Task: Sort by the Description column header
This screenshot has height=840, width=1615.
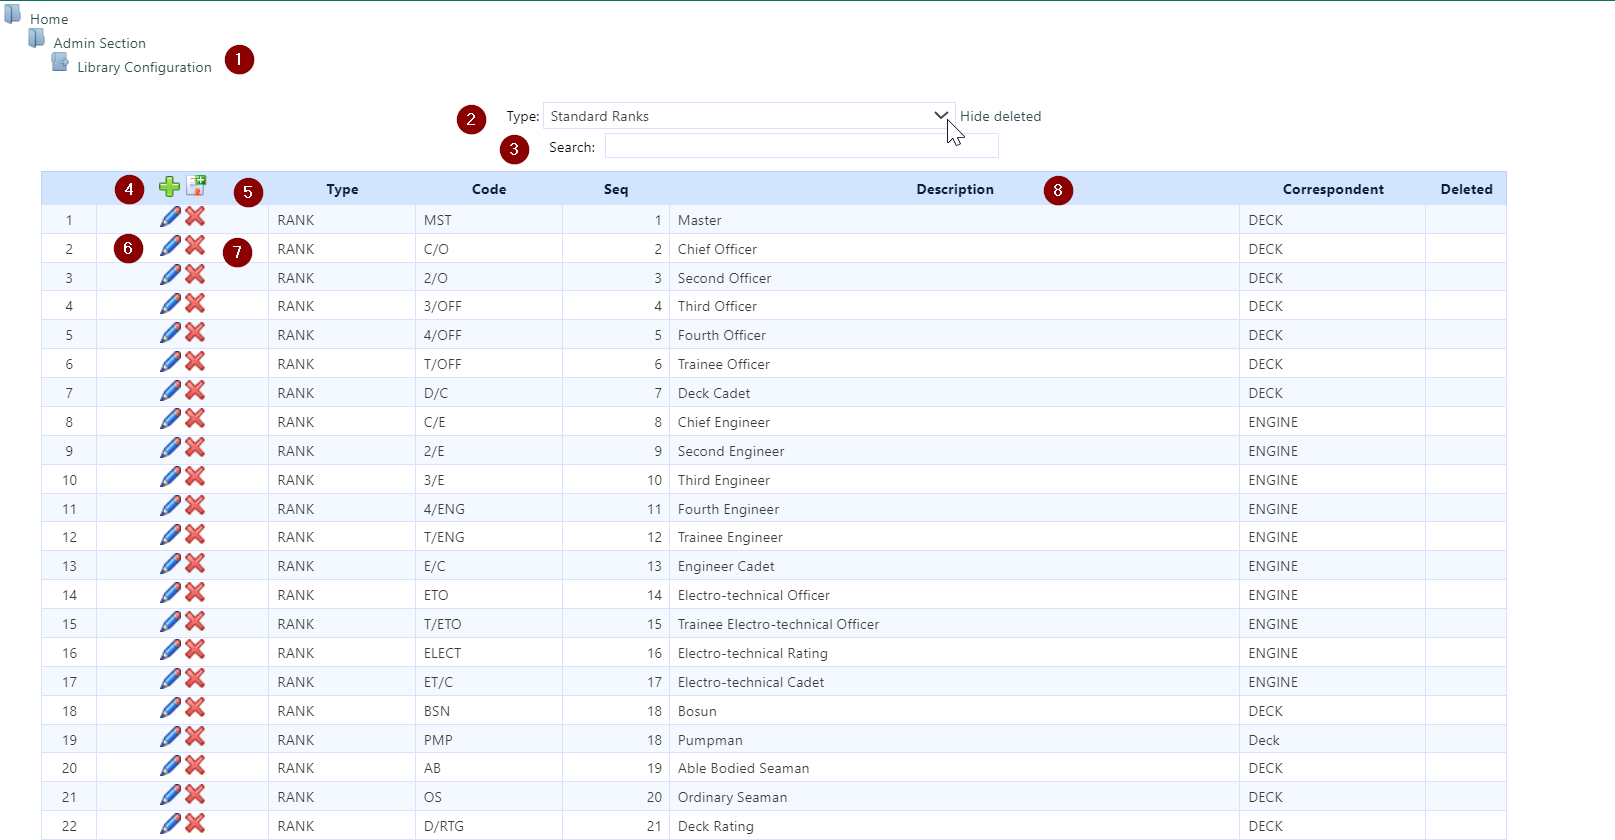Action: 954,189
